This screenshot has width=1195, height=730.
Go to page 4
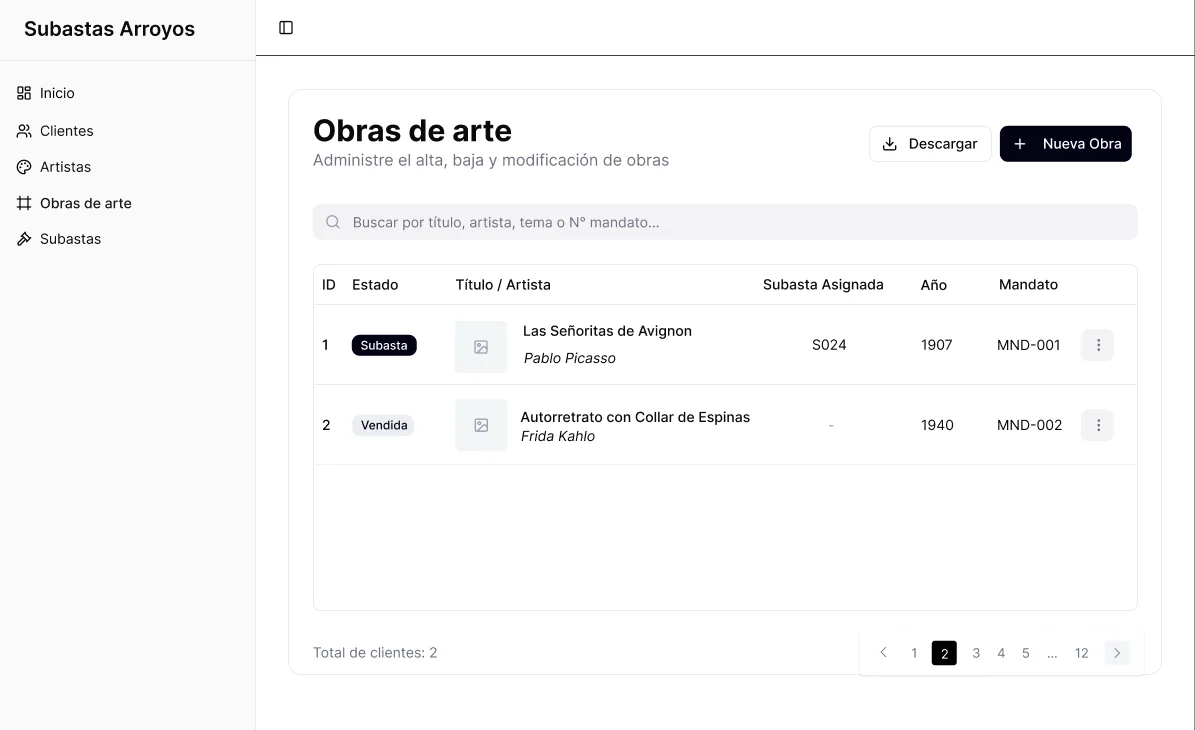[x=1001, y=653]
